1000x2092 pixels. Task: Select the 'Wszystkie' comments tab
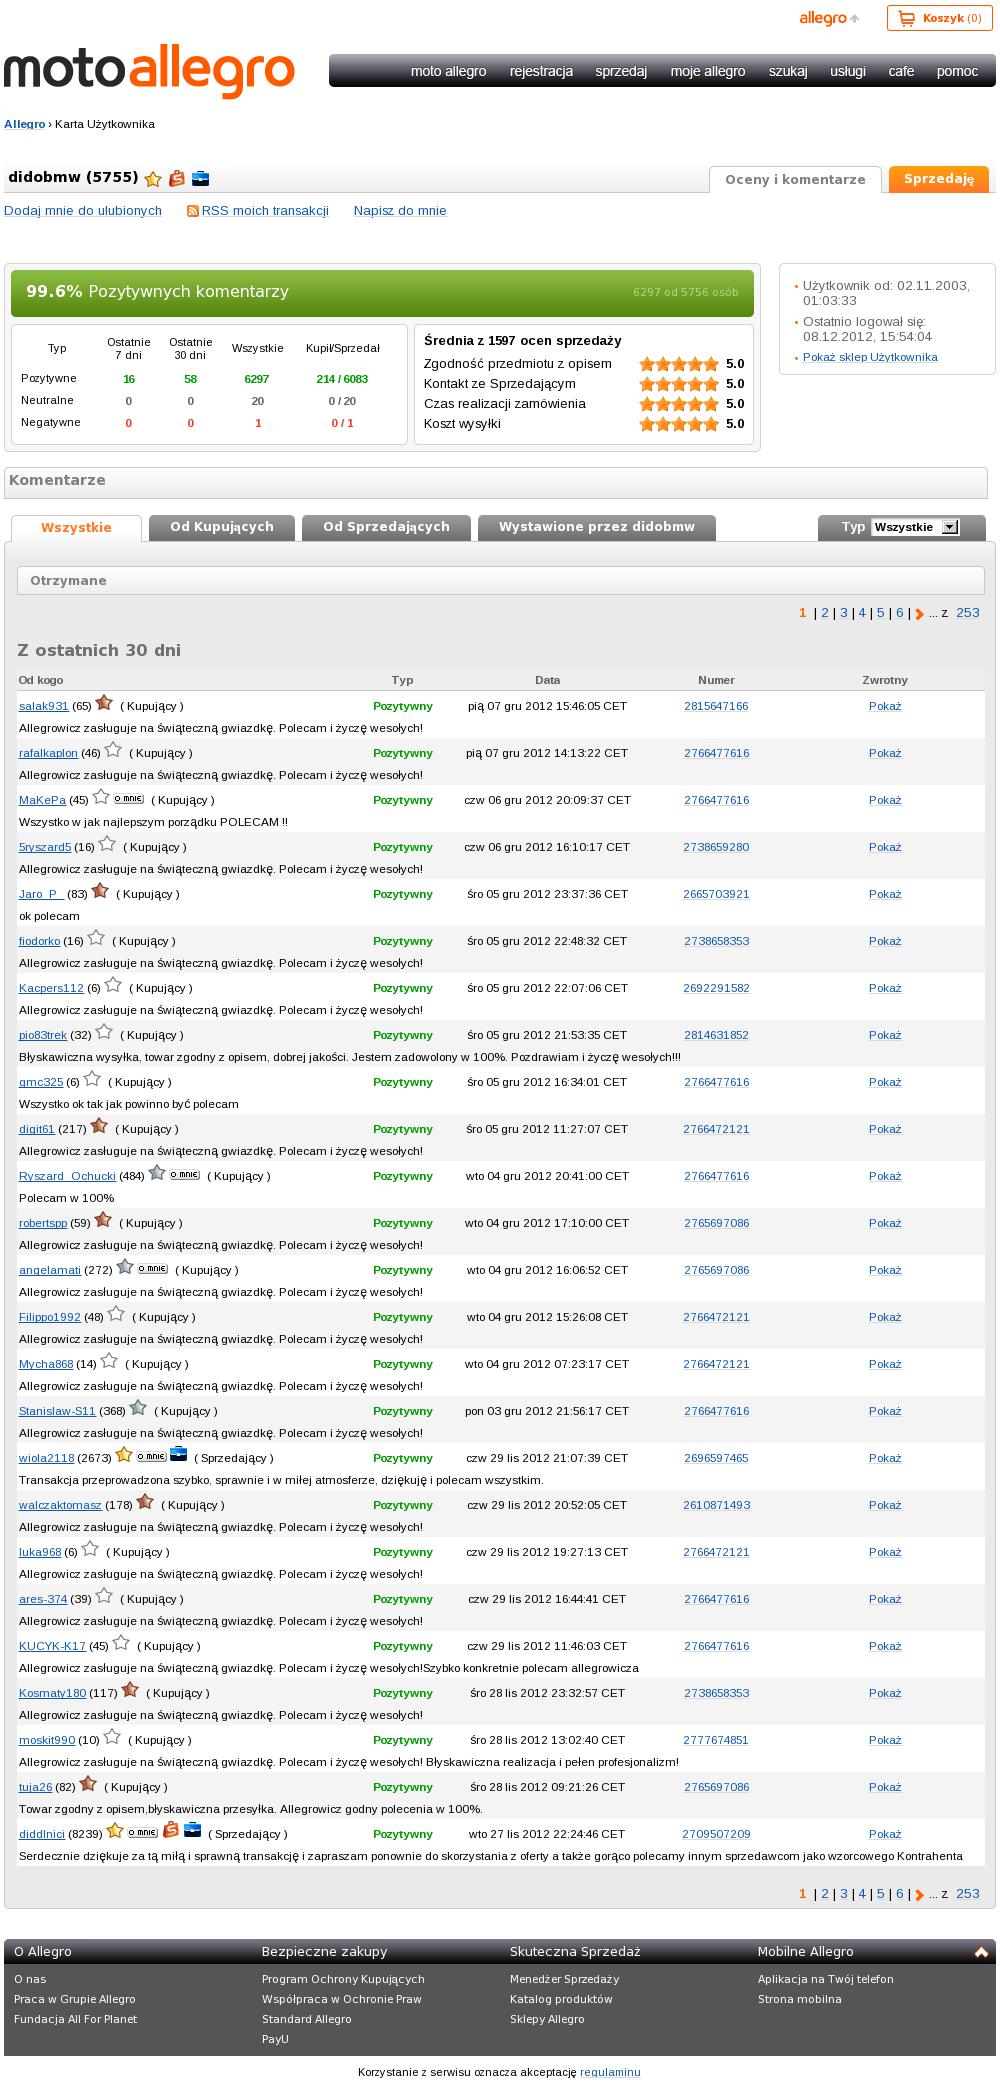click(x=76, y=528)
